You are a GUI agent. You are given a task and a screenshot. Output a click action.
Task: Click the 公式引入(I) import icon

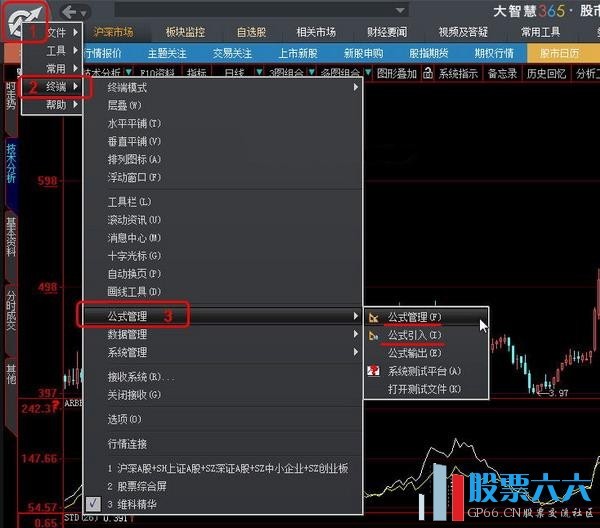(373, 336)
